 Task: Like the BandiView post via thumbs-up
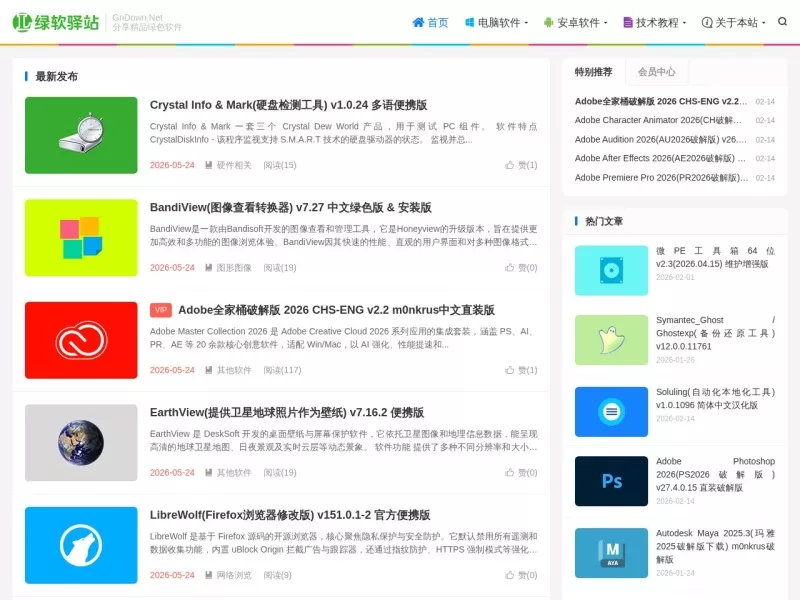pyautogui.click(x=521, y=267)
